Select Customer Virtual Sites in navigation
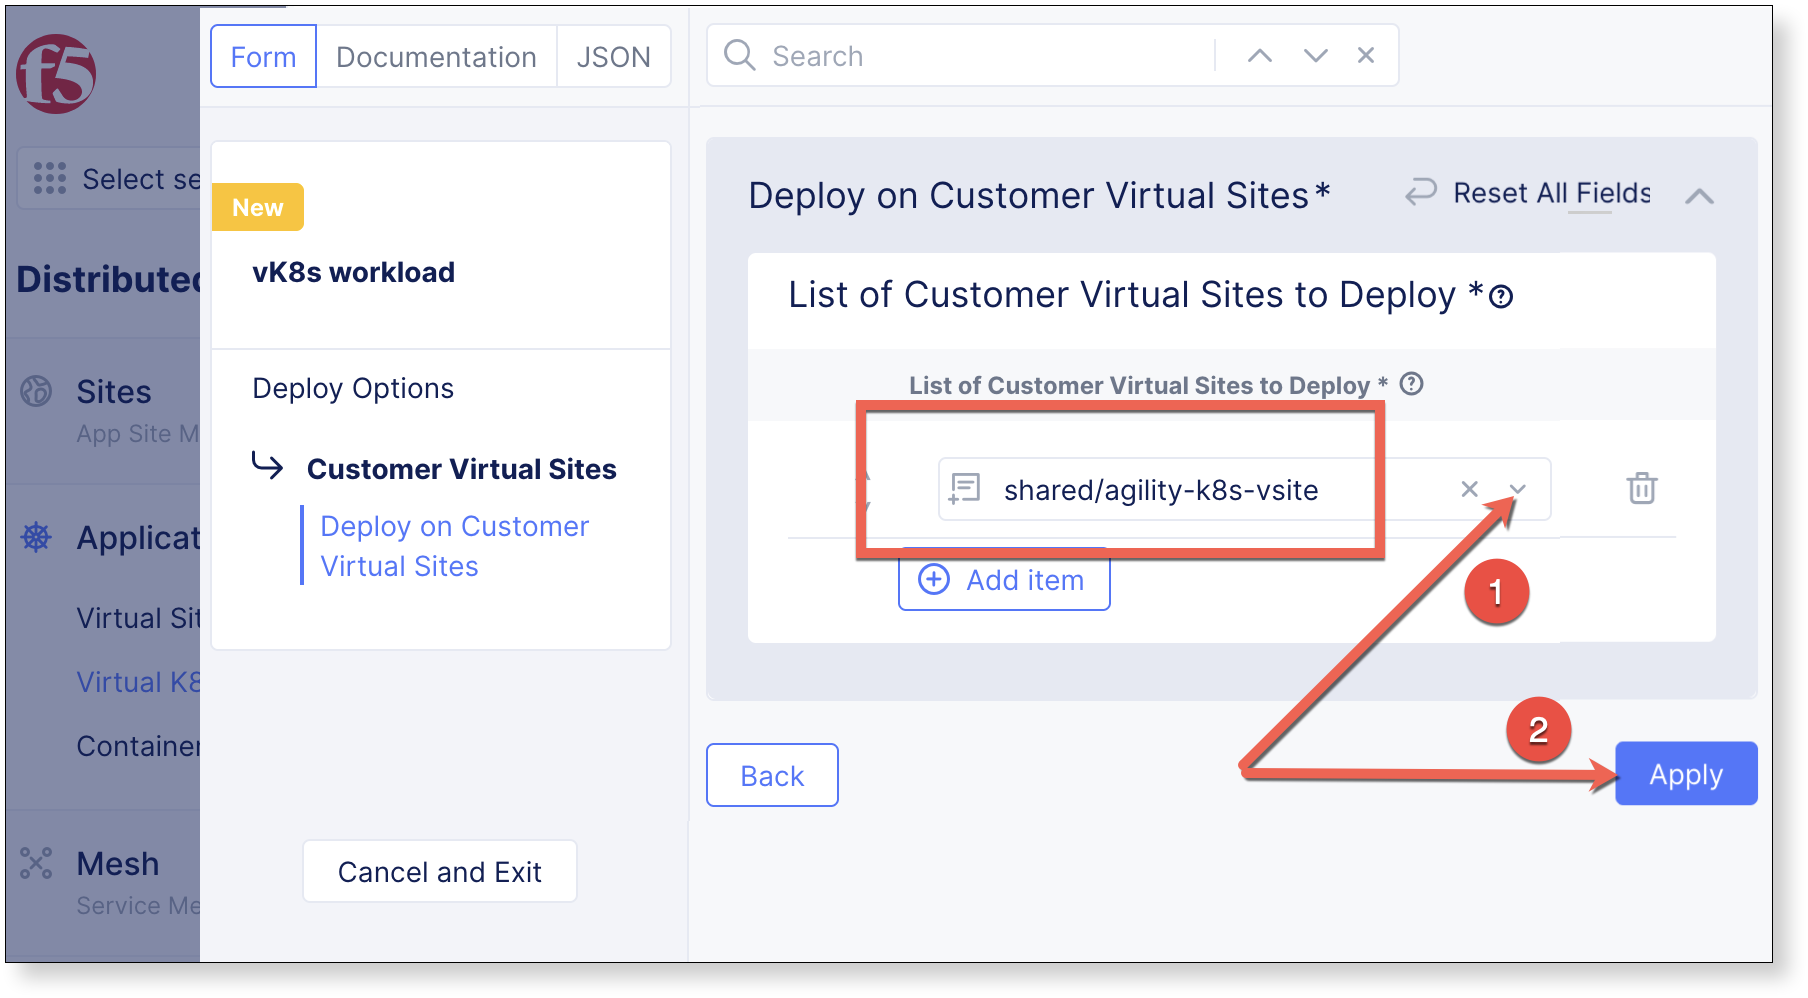The height and width of the screenshot is (998, 1808). (461, 469)
